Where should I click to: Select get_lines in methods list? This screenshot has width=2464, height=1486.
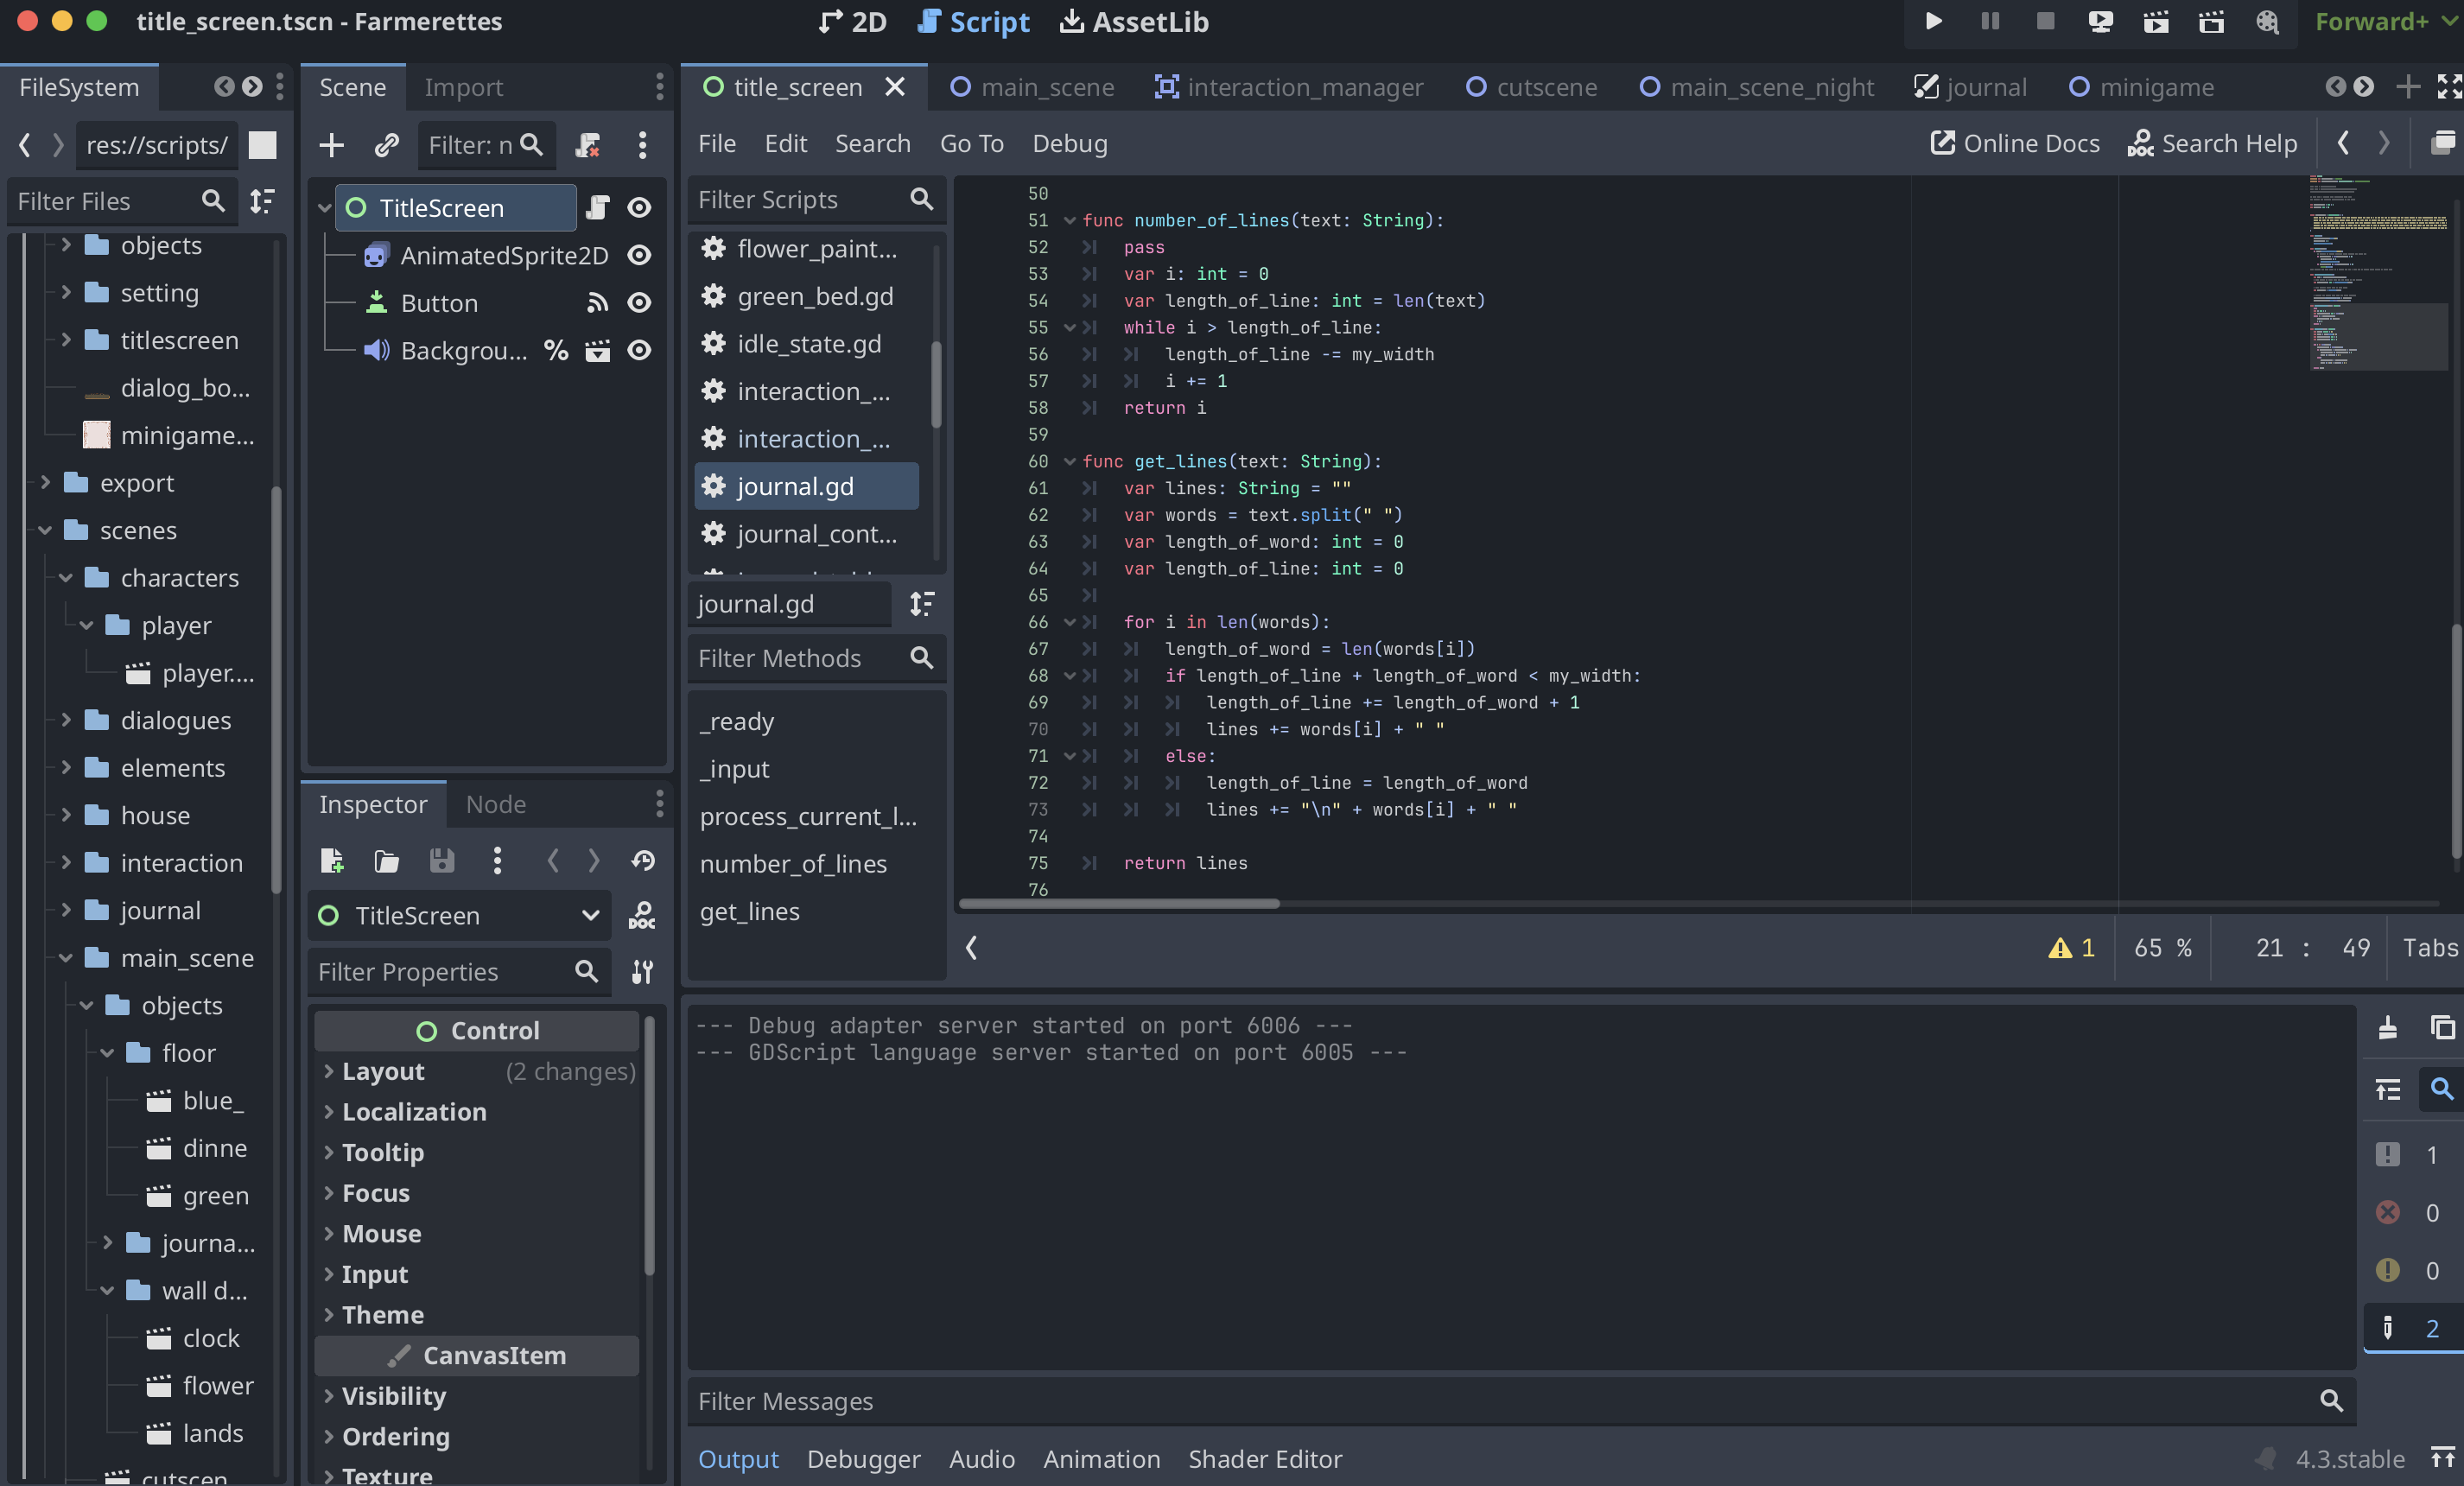pos(750,912)
